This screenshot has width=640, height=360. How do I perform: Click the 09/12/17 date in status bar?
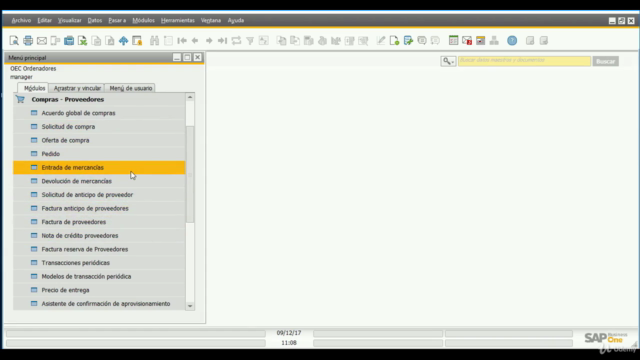[x=289, y=333]
